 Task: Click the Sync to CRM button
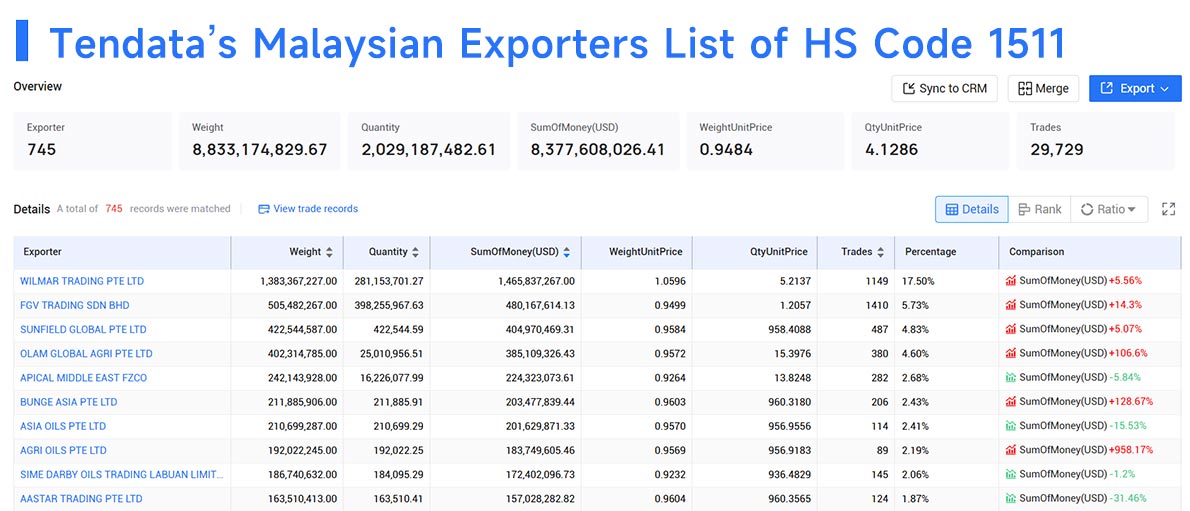click(x=944, y=88)
